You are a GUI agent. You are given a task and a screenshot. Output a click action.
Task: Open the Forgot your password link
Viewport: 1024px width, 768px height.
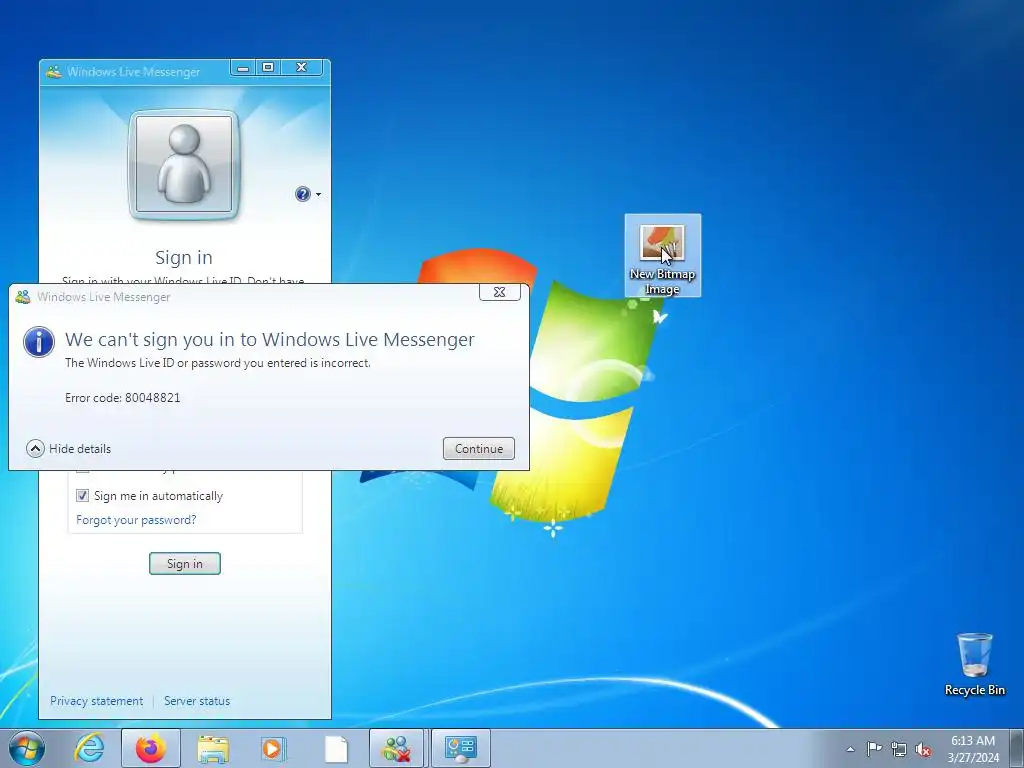pyautogui.click(x=136, y=520)
